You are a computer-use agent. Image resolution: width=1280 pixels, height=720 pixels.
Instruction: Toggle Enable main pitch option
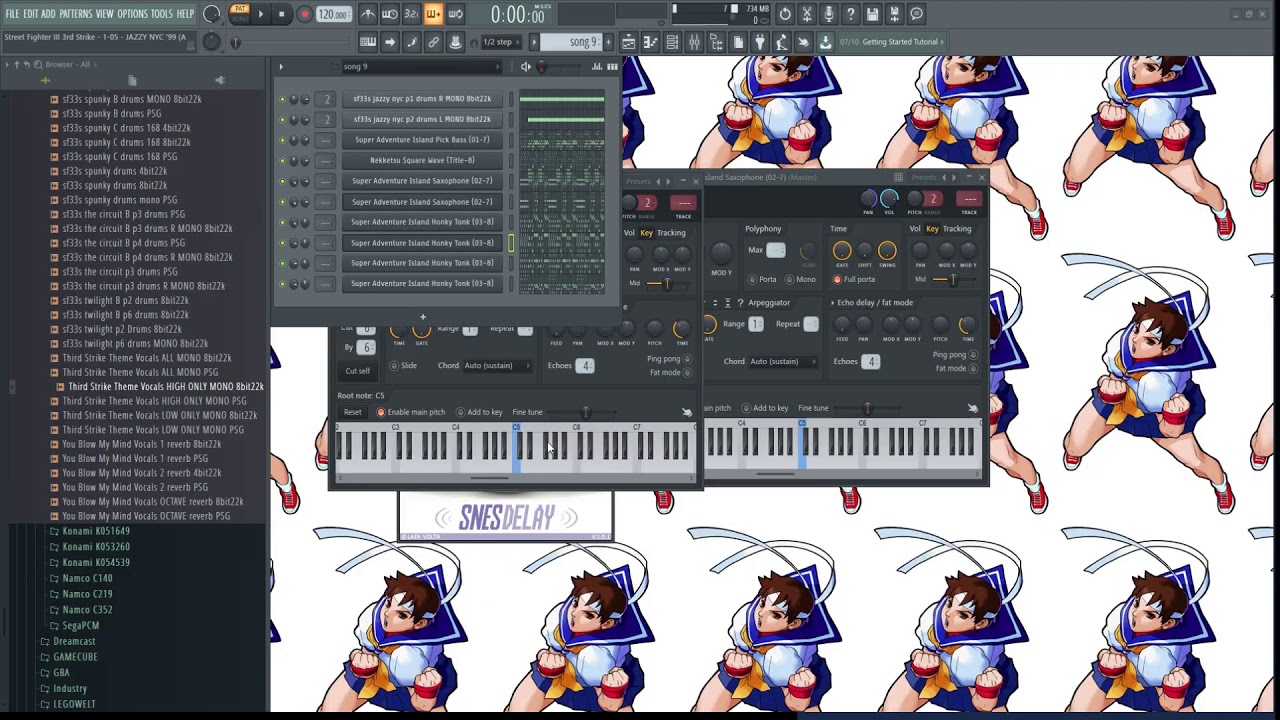pos(410,412)
